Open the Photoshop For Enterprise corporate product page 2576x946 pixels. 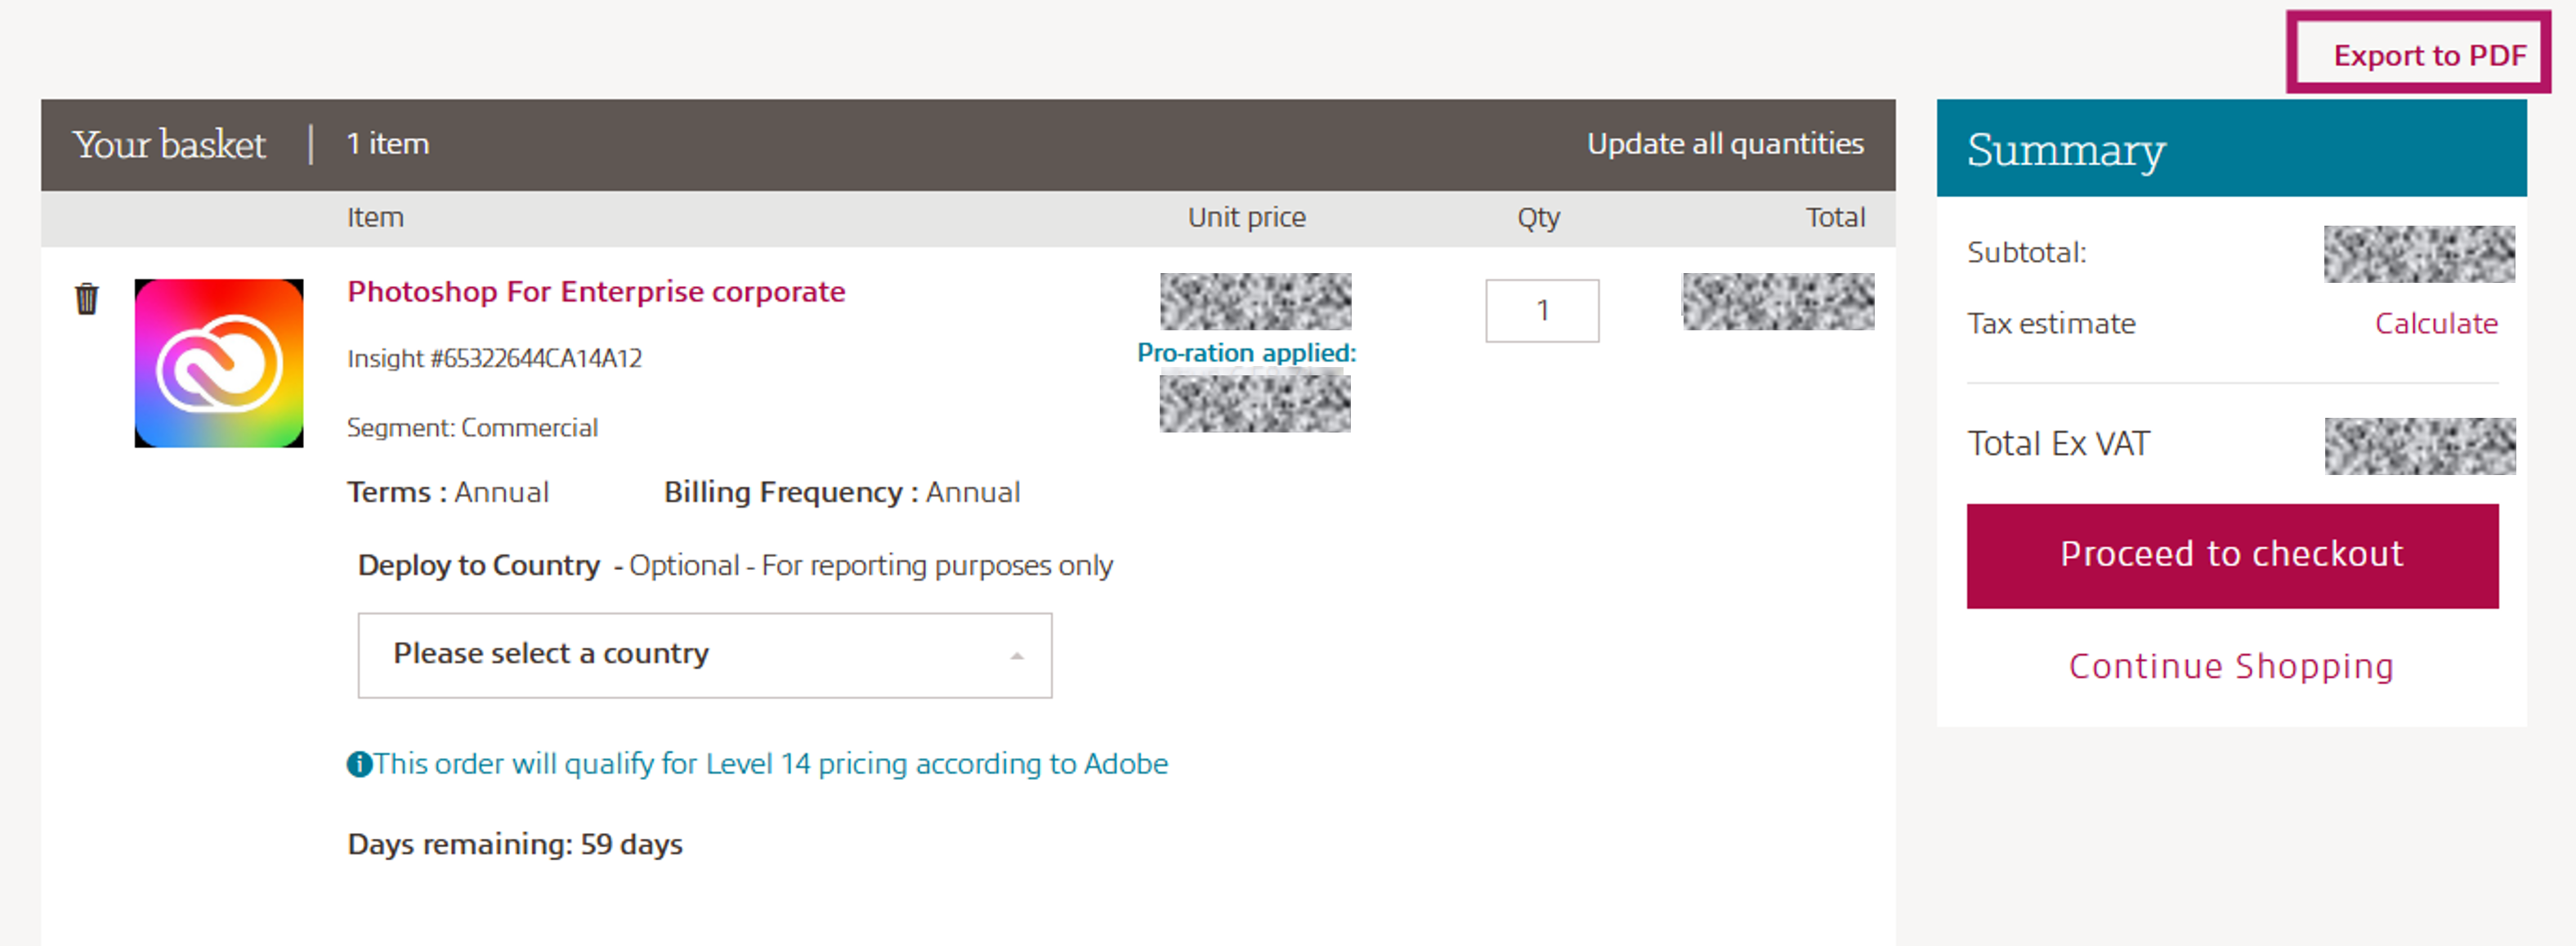(595, 291)
